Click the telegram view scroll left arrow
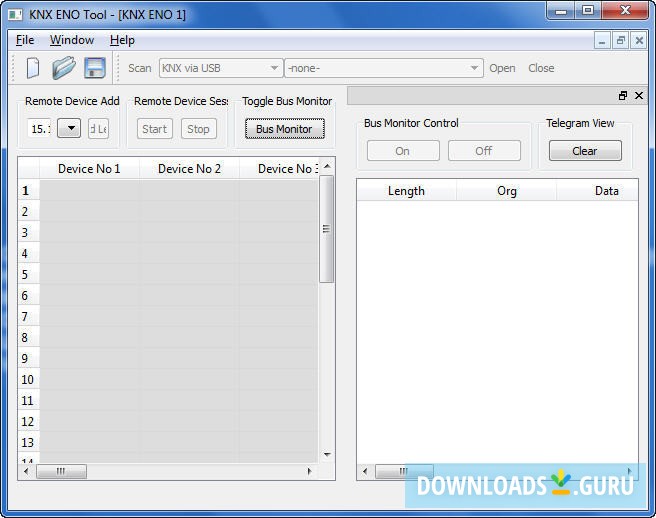The image size is (656, 518). [x=365, y=472]
